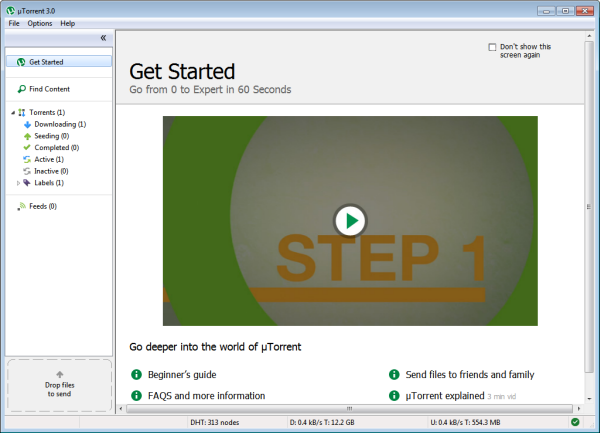Click vertical scrollbar up arrow
Screen dimensions: 600x433
pos(589,36)
